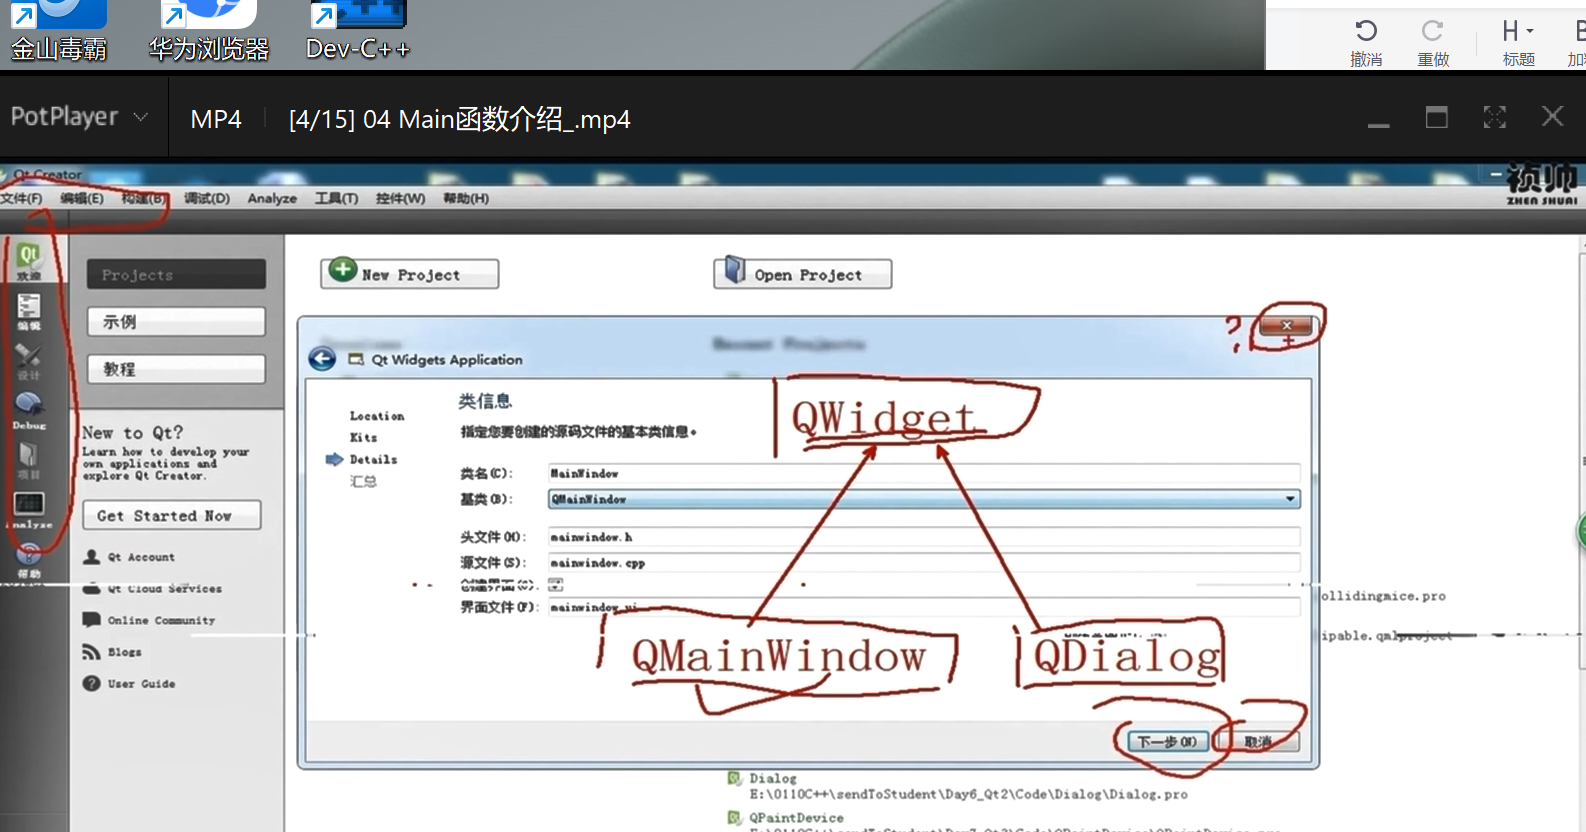Viewport: 1586px width, 832px height.
Task: Open the 金山毒霸 desktop shortcut
Action: 59,31
